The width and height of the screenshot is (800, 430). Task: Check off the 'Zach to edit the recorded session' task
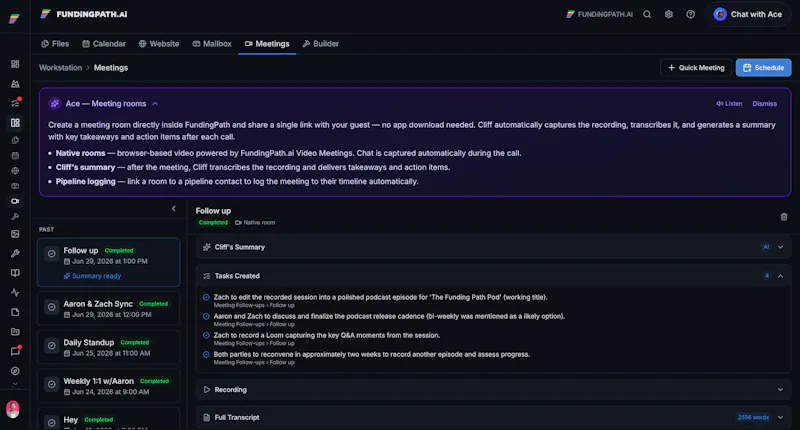[206, 297]
